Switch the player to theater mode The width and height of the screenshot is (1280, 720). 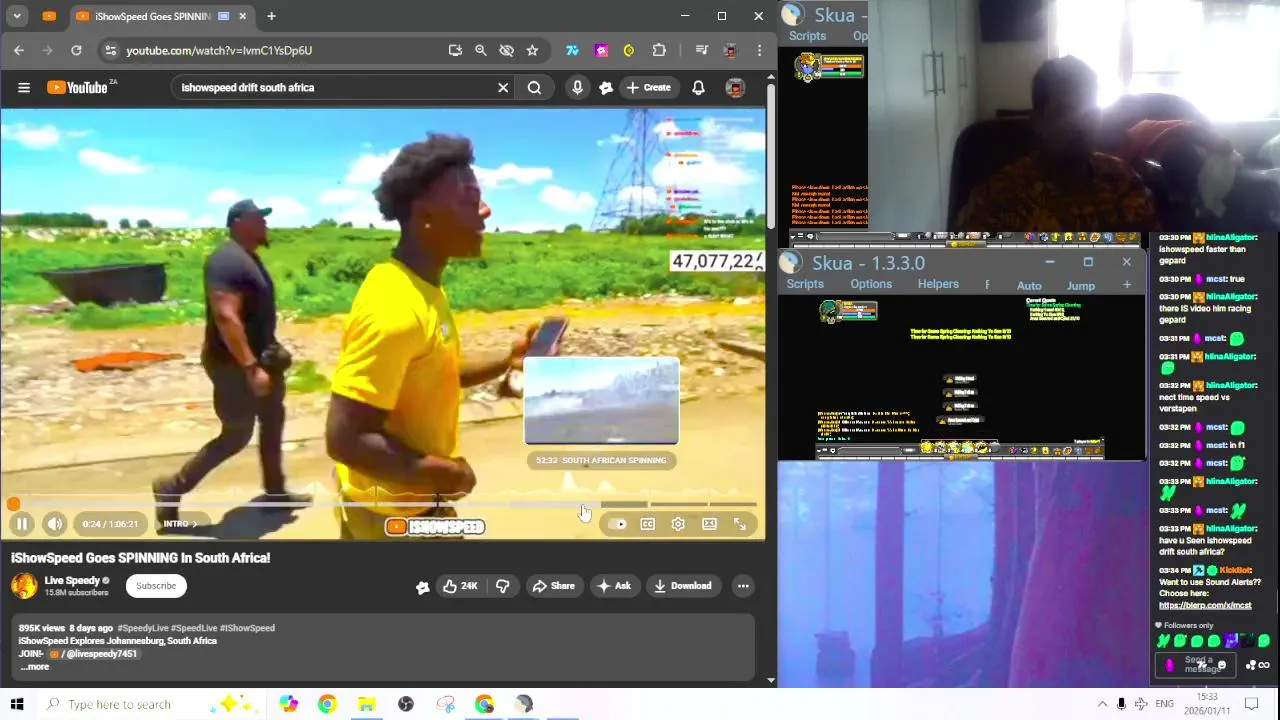click(709, 524)
